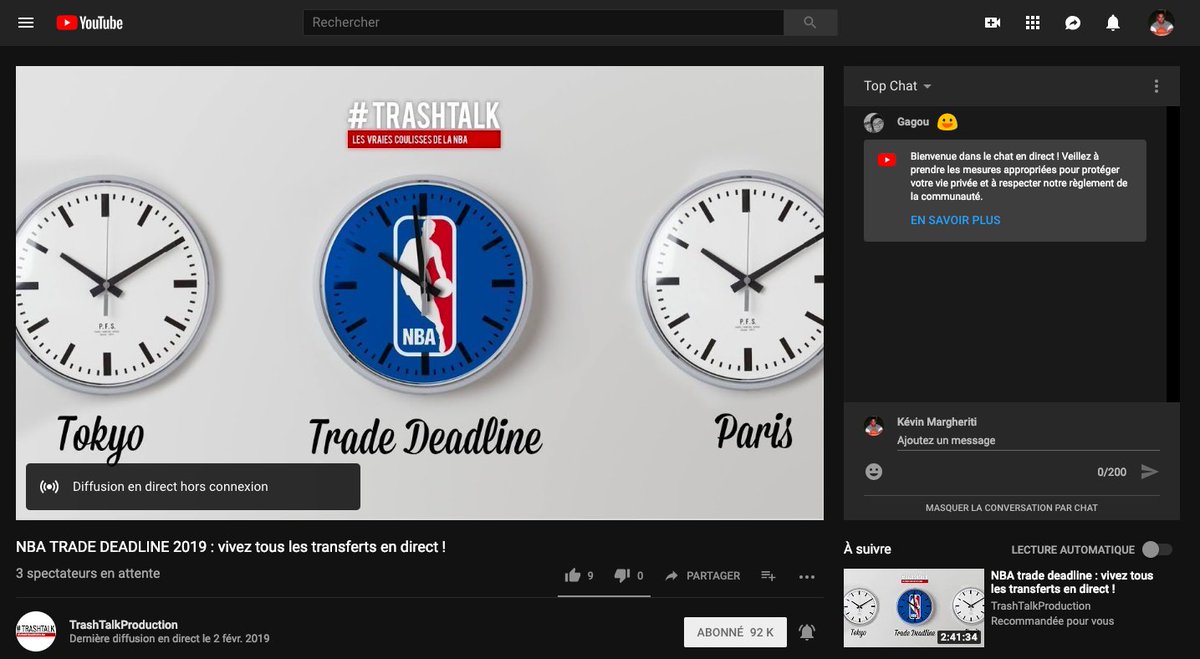Screen dimensions: 1200x659
Task: Open the suggested NBA trade deadline thumbnail
Action: pyautogui.click(x=914, y=607)
